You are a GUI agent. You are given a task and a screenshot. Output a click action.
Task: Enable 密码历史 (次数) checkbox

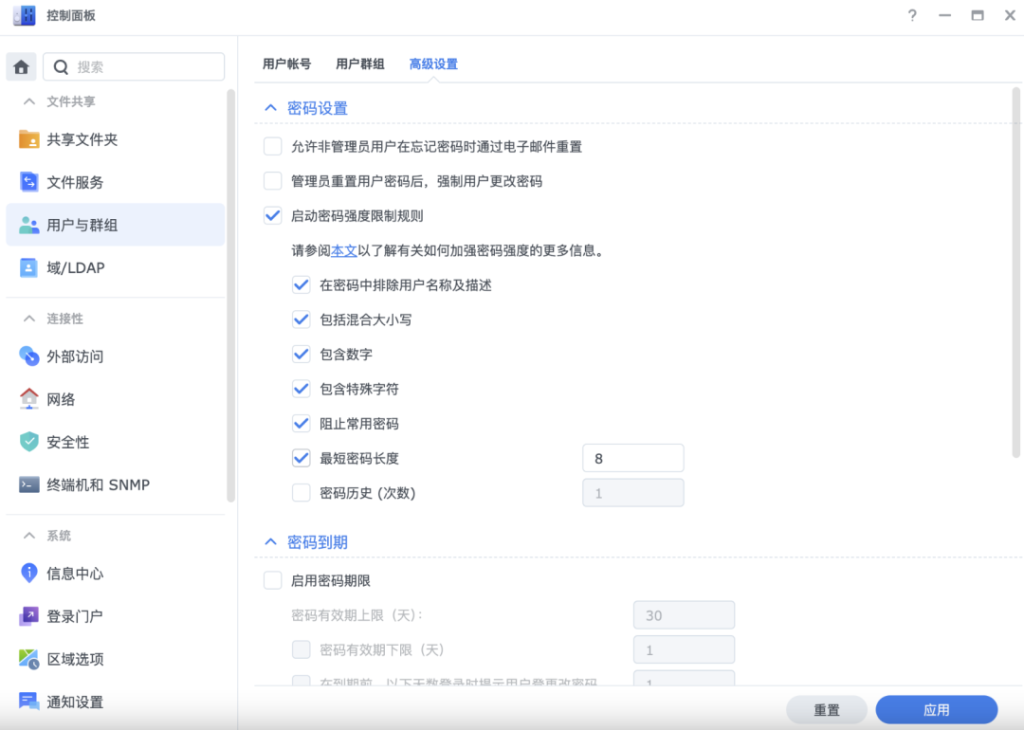point(301,493)
